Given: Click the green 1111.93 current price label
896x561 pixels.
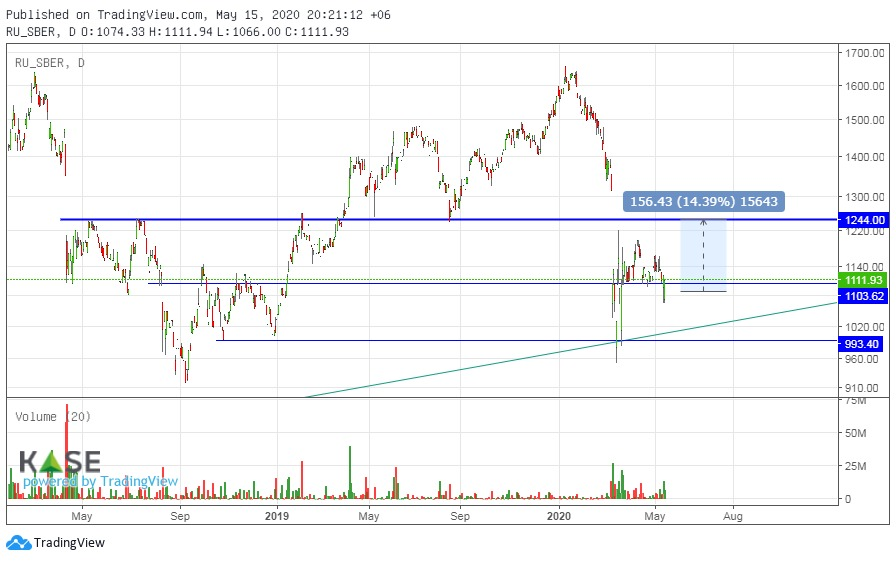Looking at the screenshot, I should 865,281.
